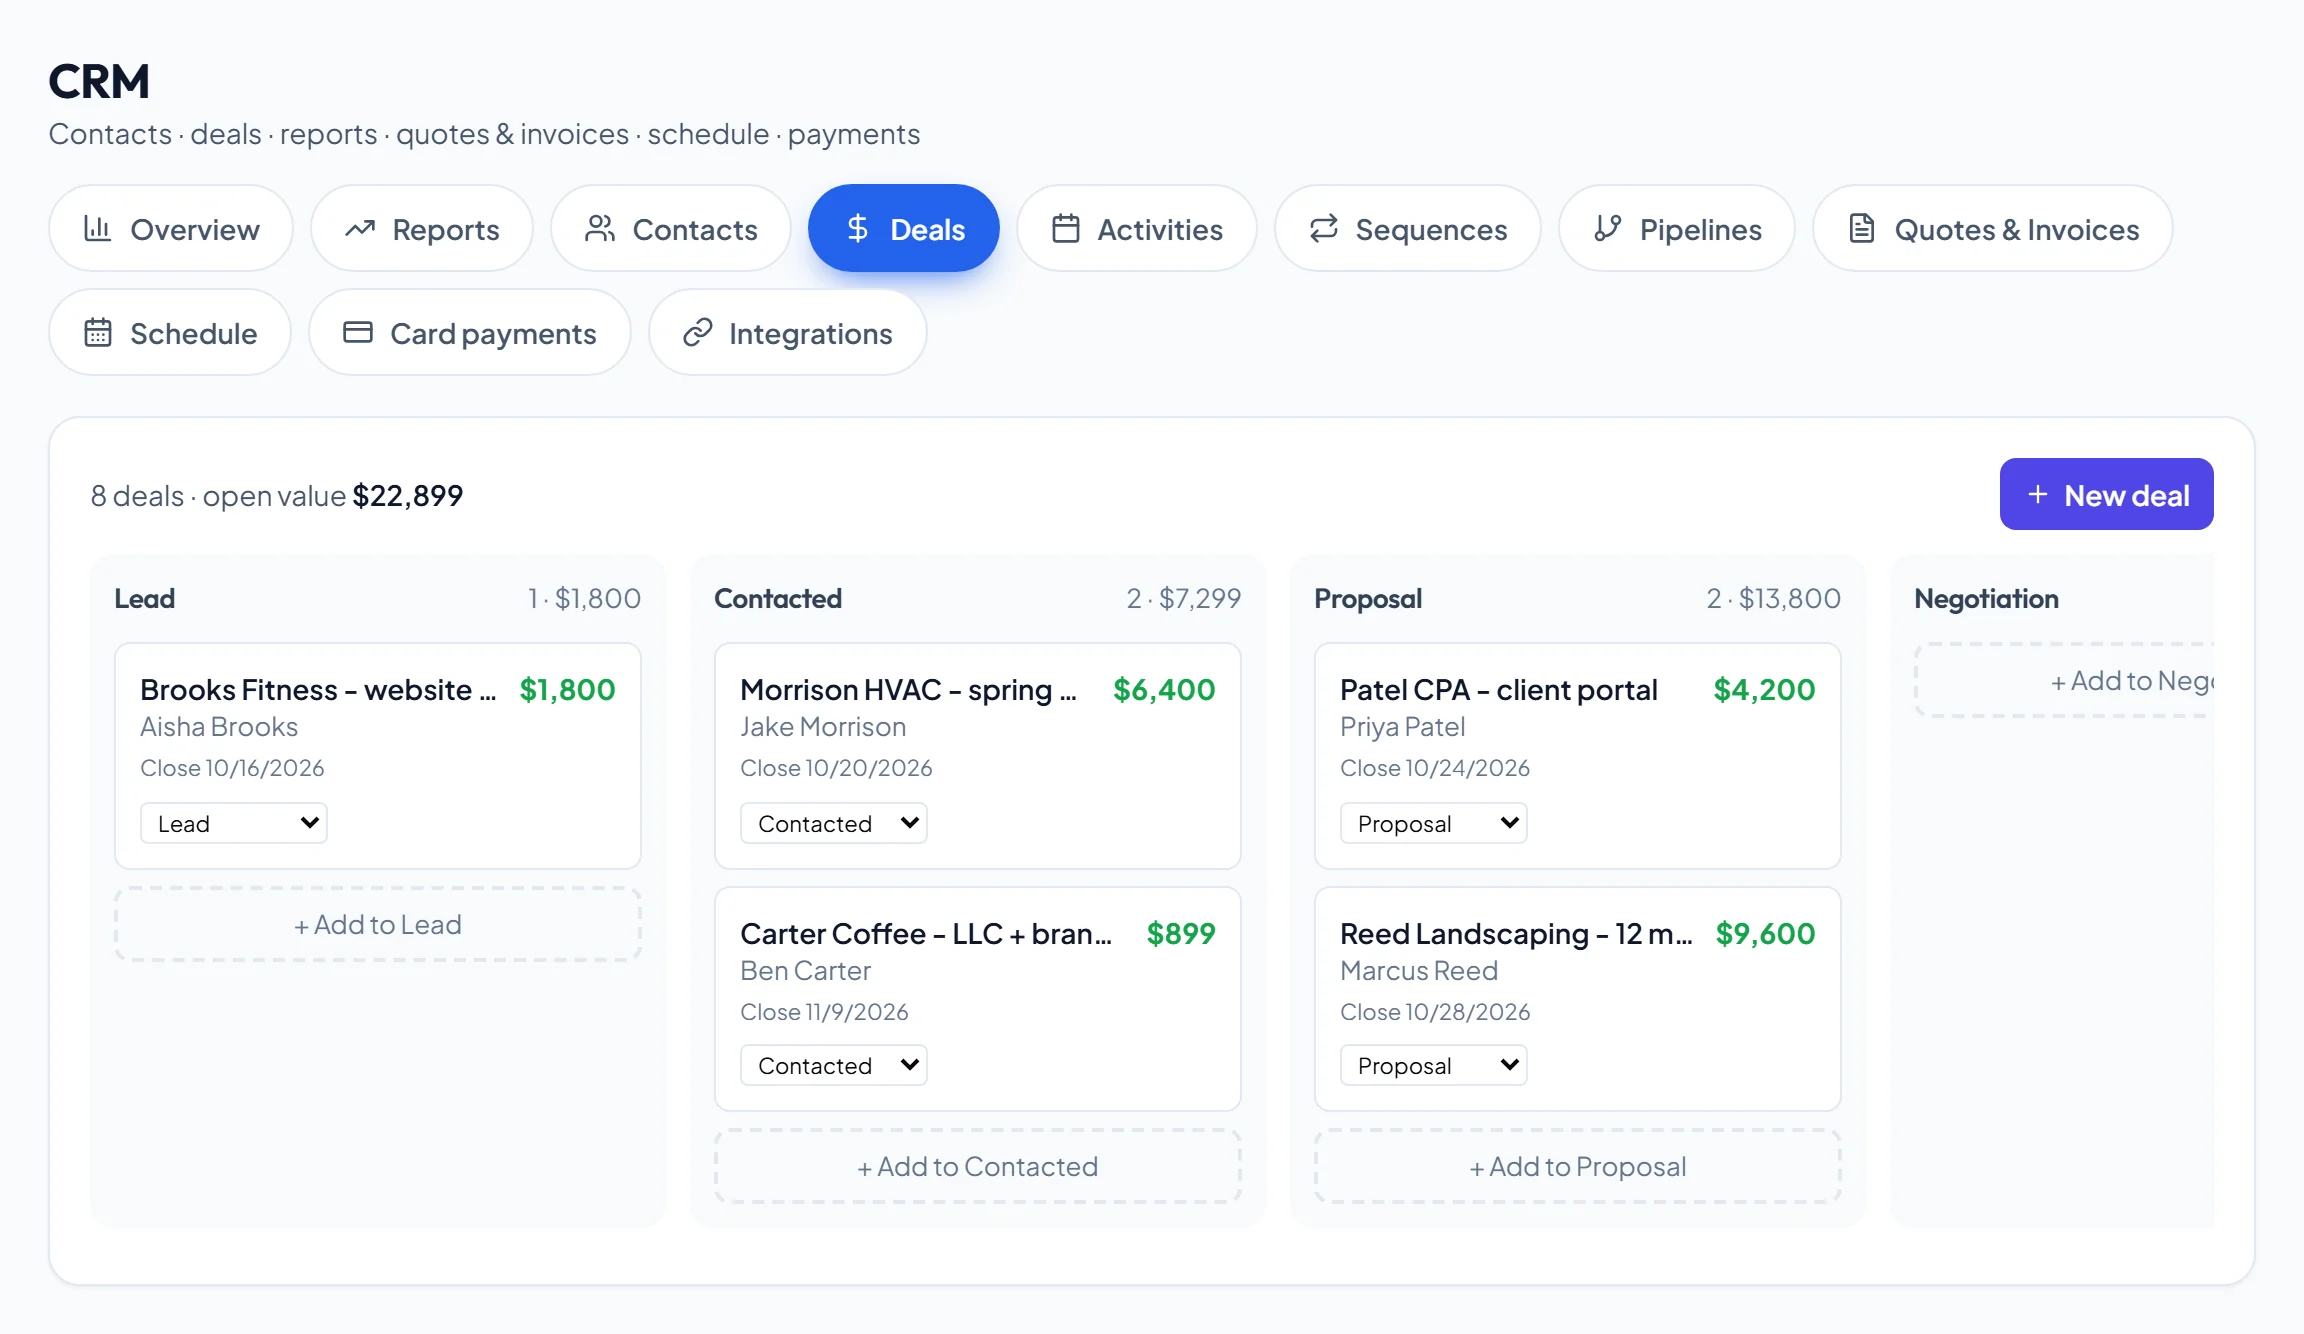Open the Schedule tab
The width and height of the screenshot is (2304, 1334).
(170, 332)
